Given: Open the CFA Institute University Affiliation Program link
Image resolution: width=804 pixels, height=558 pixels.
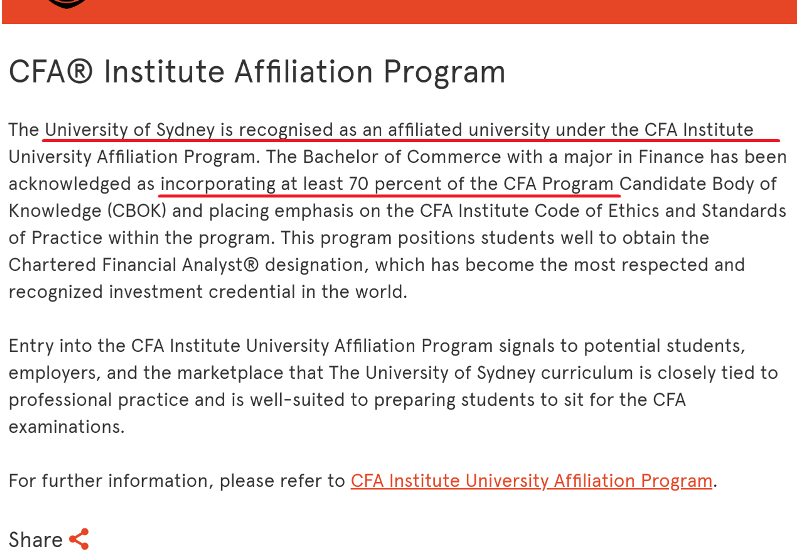Looking at the screenshot, I should point(531,481).
